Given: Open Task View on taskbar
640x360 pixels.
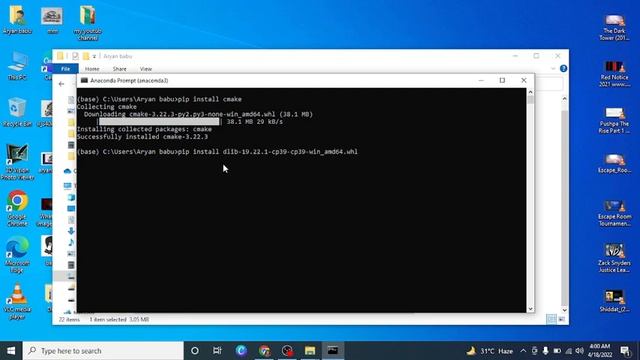Looking at the screenshot, I should [x=217, y=351].
